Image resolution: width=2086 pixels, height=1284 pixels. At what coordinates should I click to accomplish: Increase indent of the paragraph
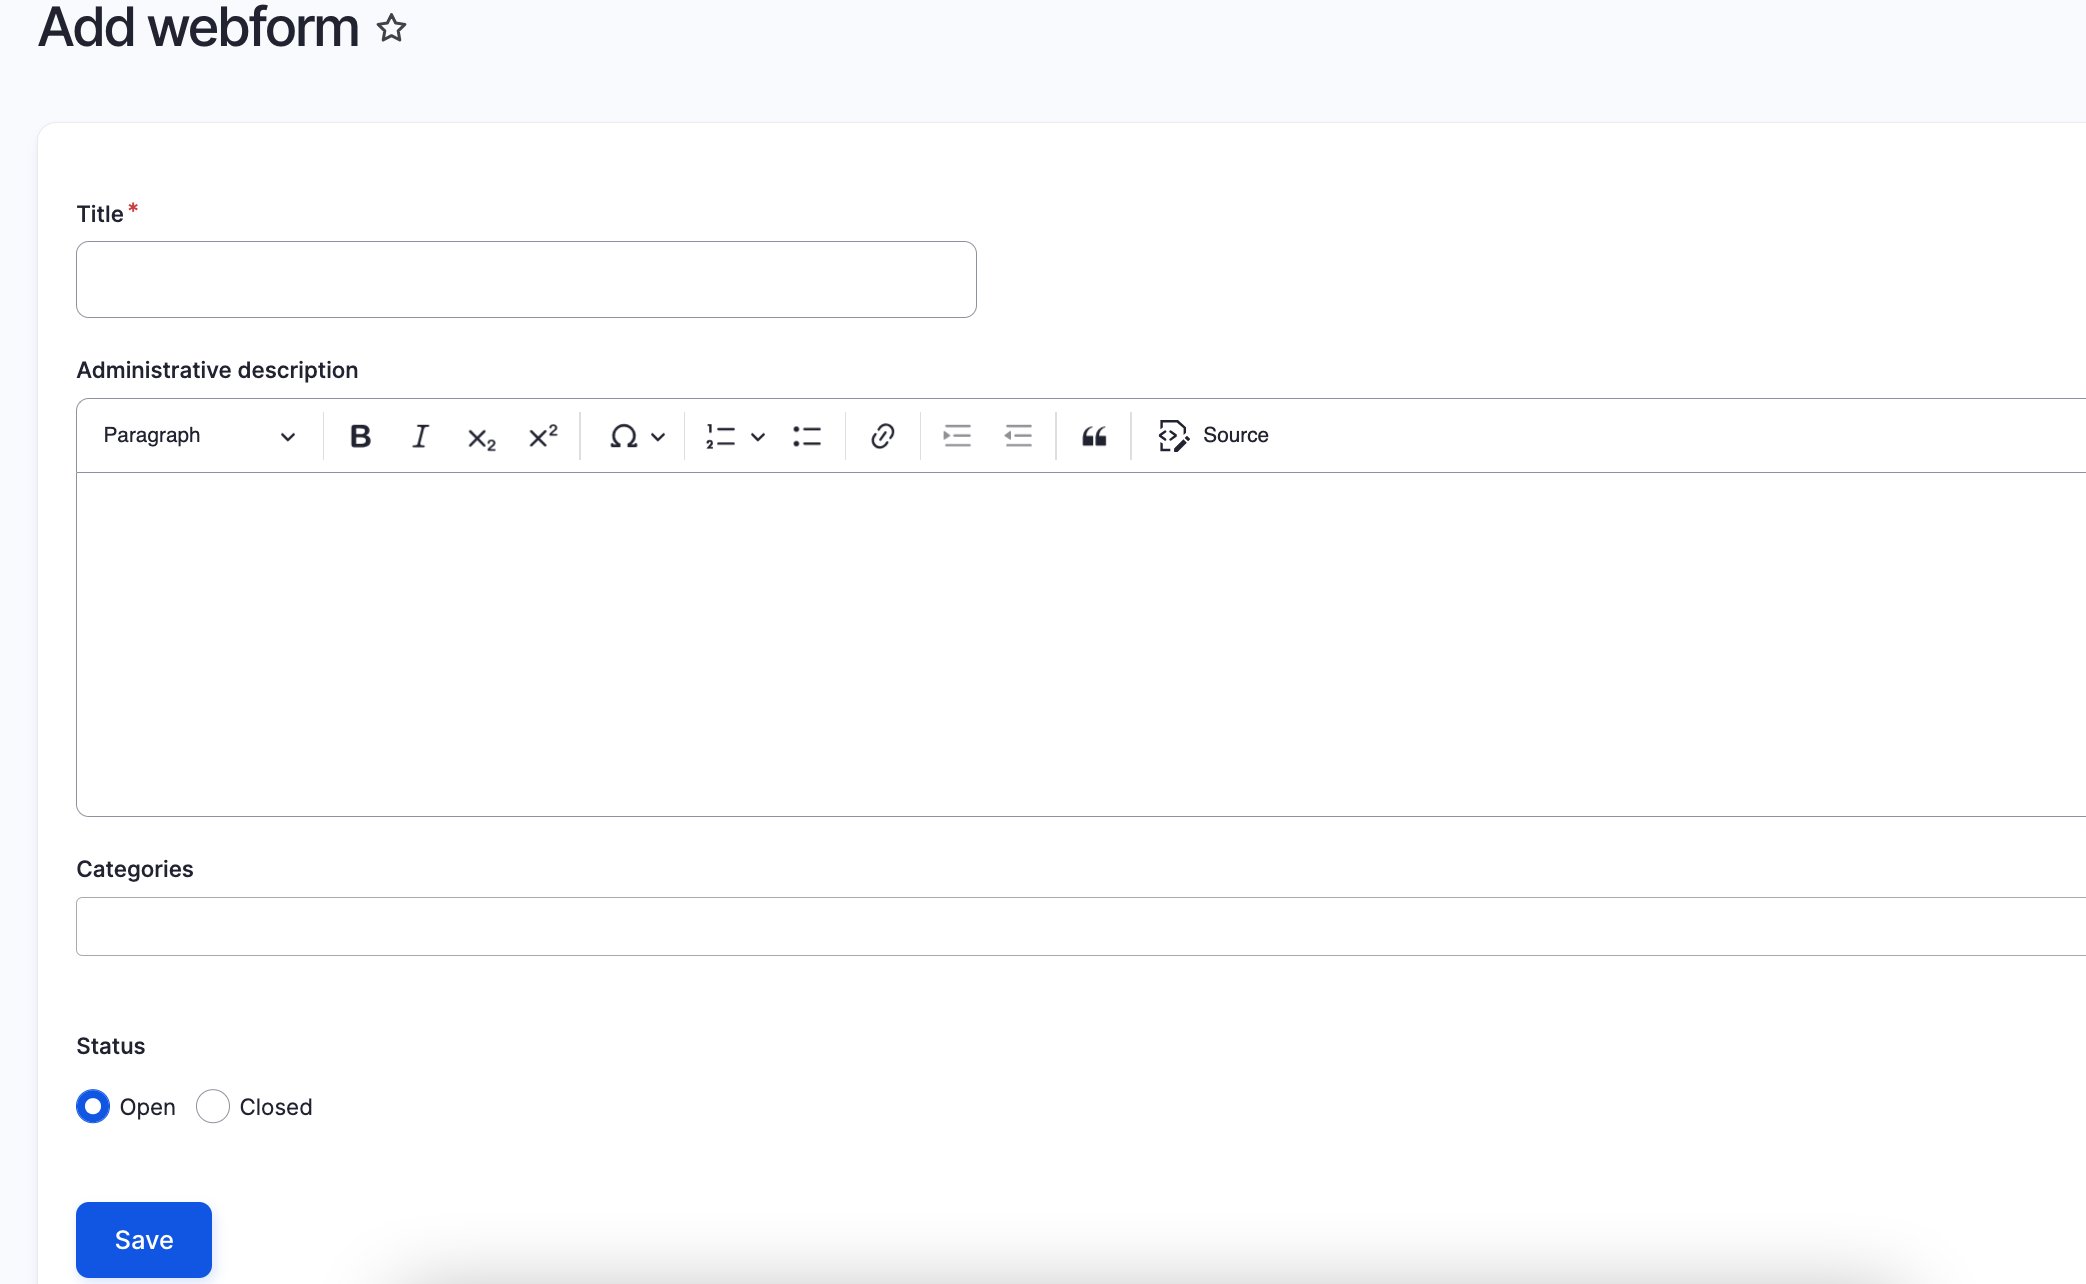coord(957,436)
